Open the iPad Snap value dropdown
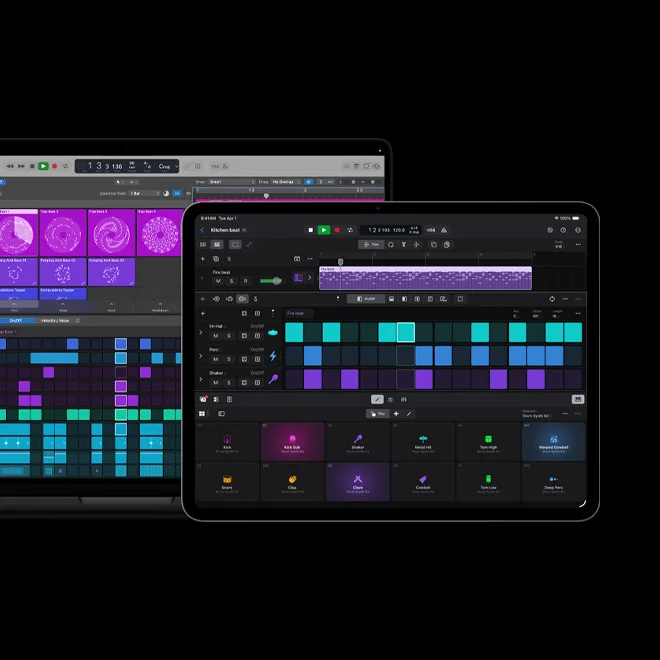Image resolution: width=660 pixels, height=660 pixels. coord(559,245)
